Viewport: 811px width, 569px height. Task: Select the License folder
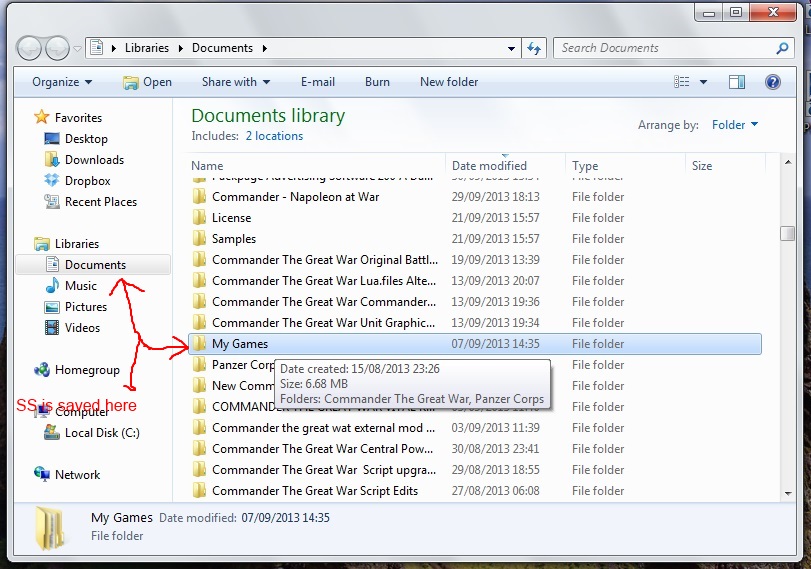click(x=475, y=218)
